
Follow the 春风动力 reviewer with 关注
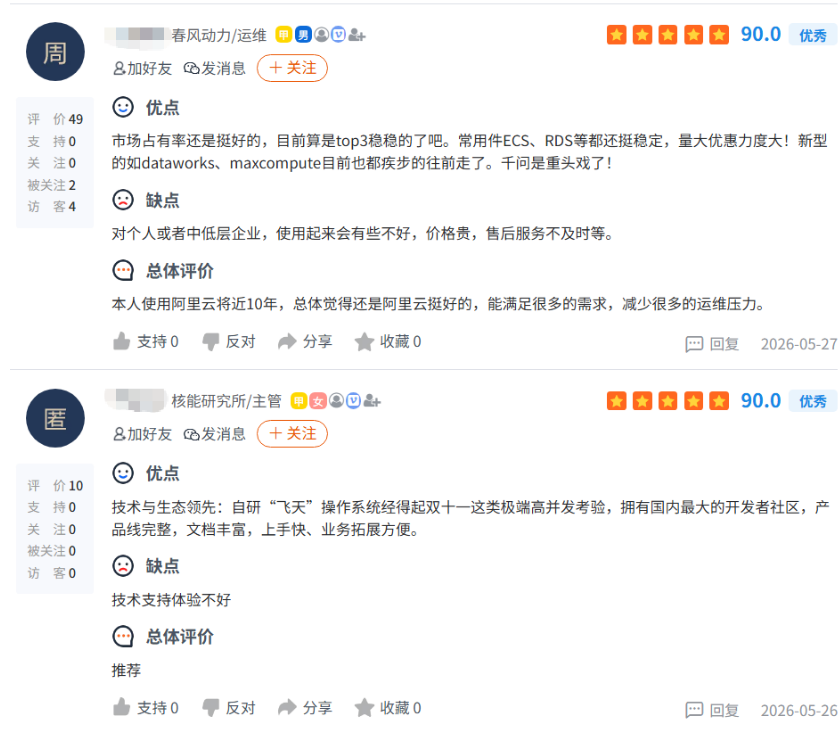[x=292, y=68]
